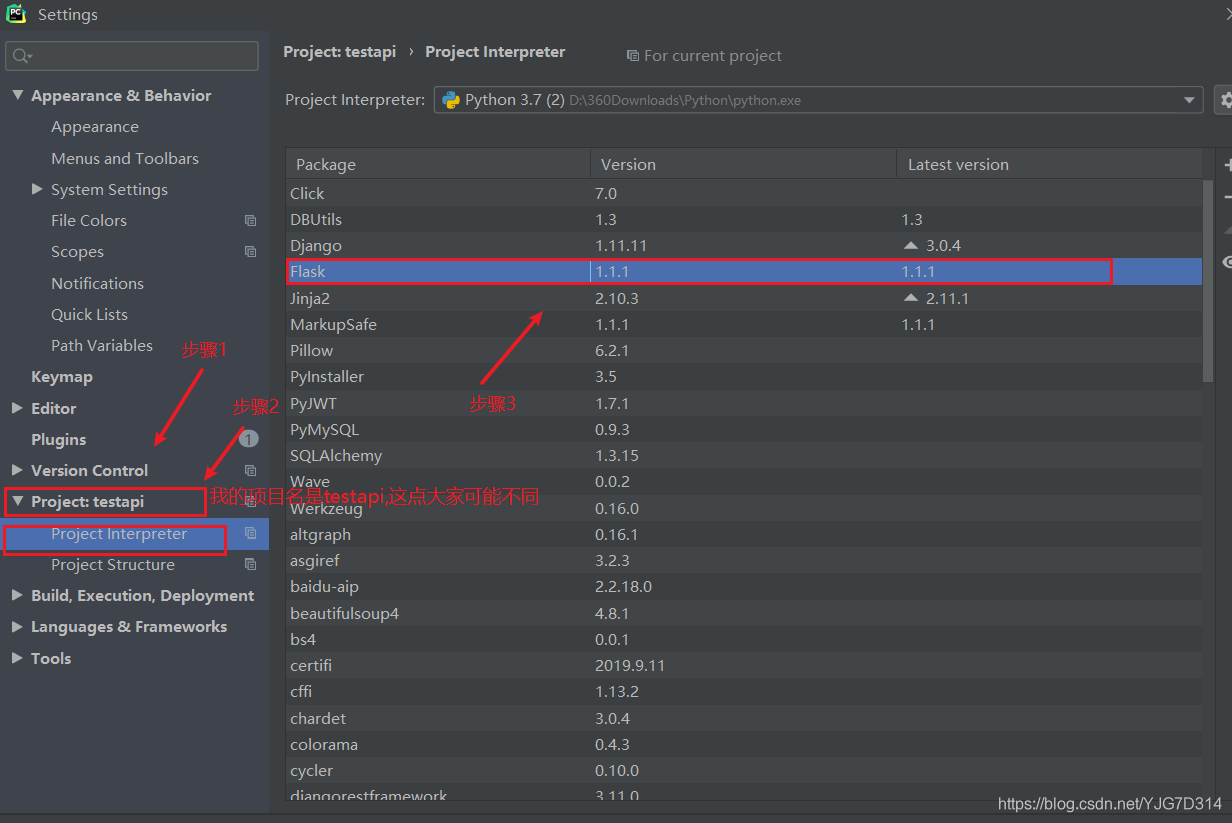1232x823 pixels.
Task: Select the asgiref package row
Action: point(744,560)
